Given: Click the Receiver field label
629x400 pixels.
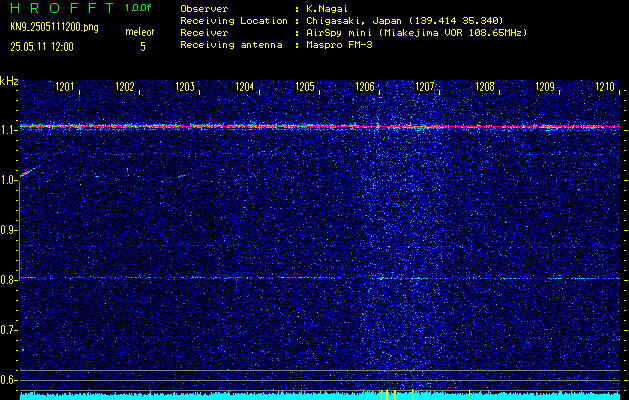Looking at the screenshot, I should point(204,33).
